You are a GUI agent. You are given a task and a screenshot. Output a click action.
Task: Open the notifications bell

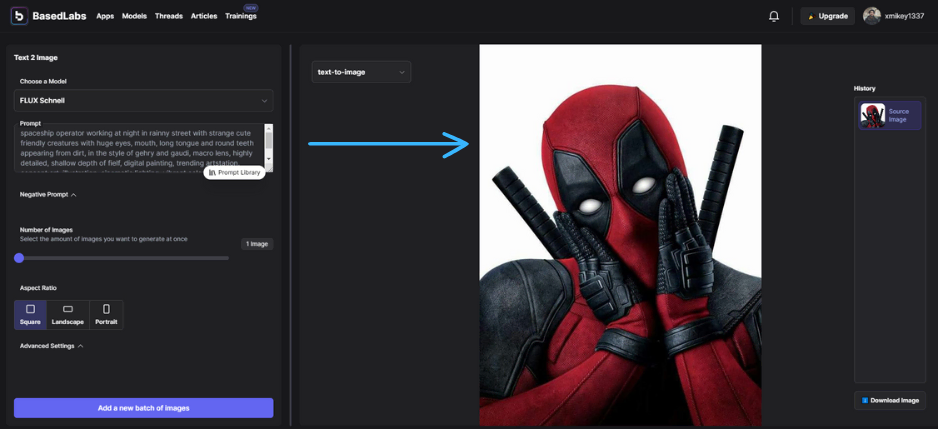(773, 16)
